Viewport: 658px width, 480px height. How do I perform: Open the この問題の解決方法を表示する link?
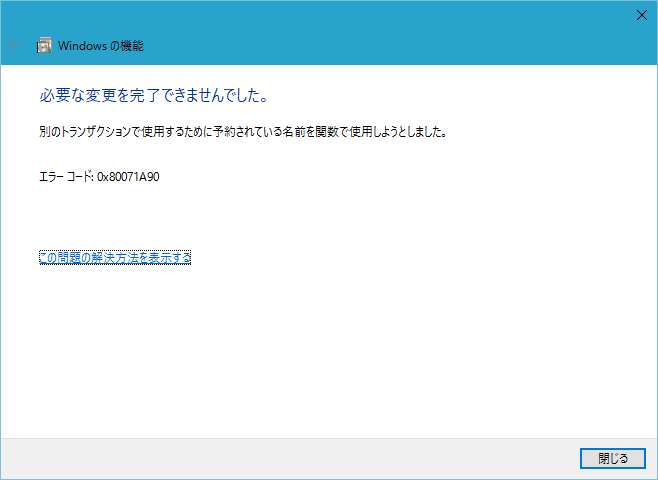(x=115, y=257)
